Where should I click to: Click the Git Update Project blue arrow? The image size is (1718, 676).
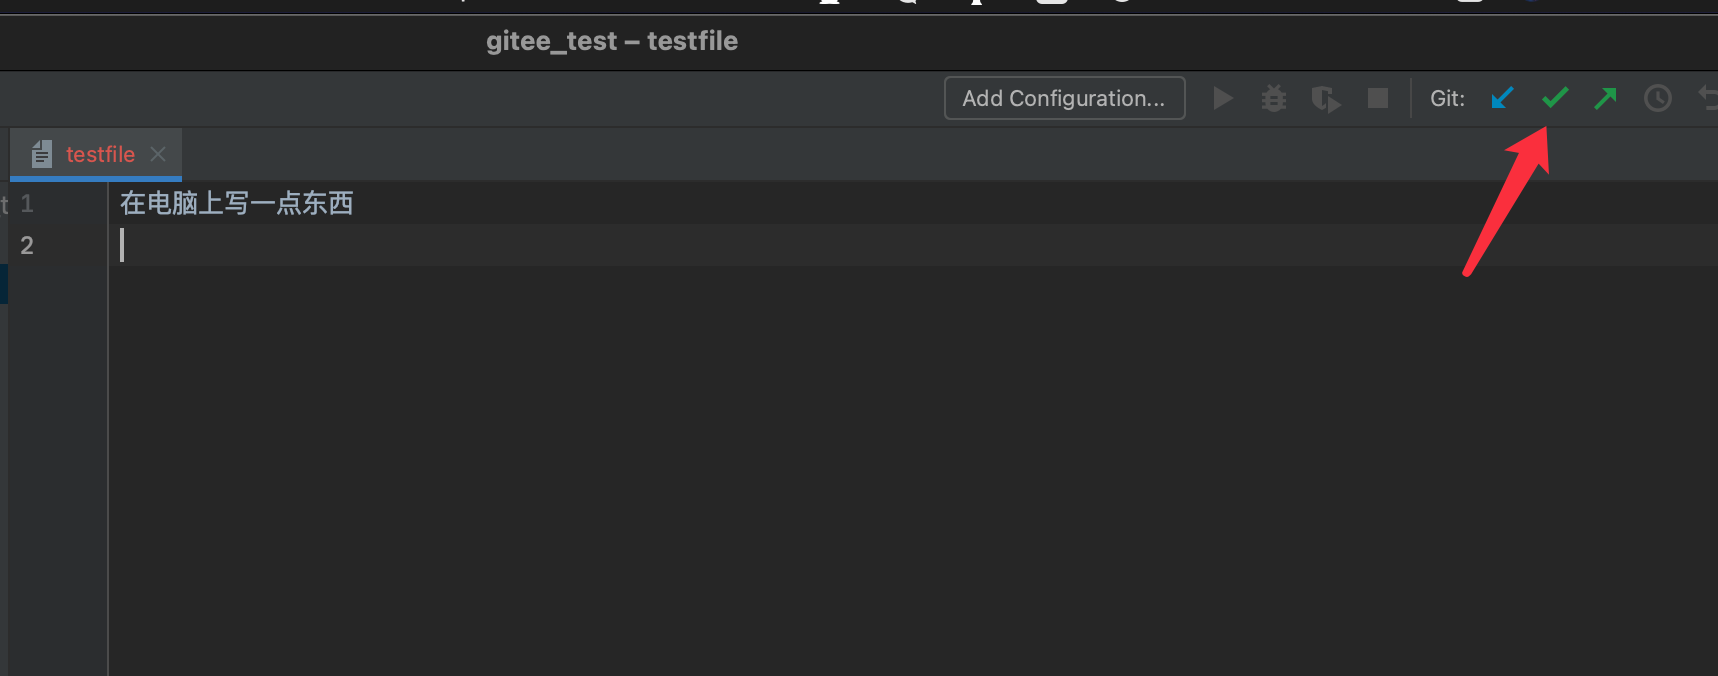pyautogui.click(x=1502, y=98)
